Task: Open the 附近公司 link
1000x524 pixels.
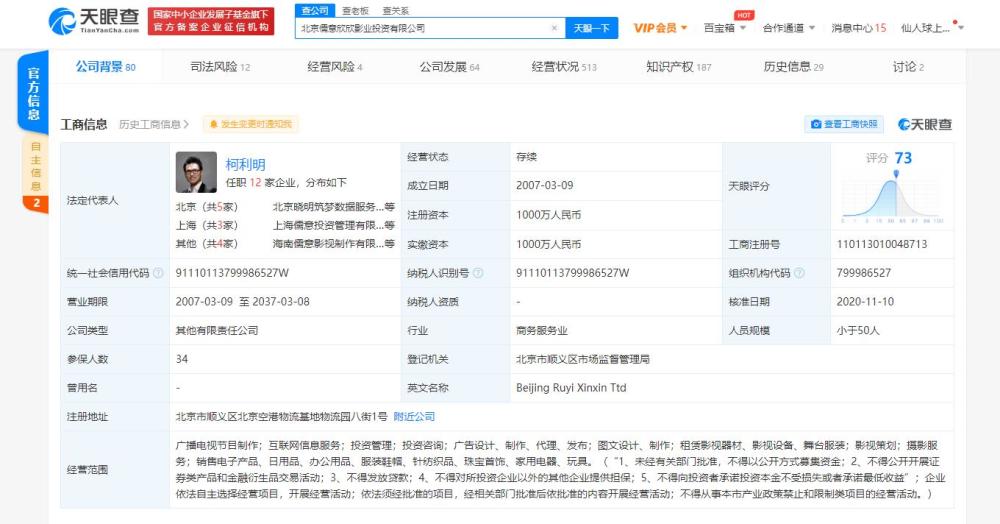Action: (414, 416)
